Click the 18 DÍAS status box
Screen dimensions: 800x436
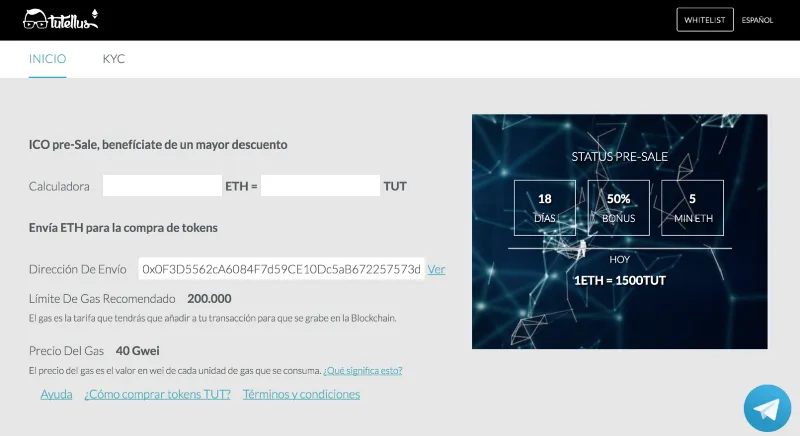pos(545,208)
